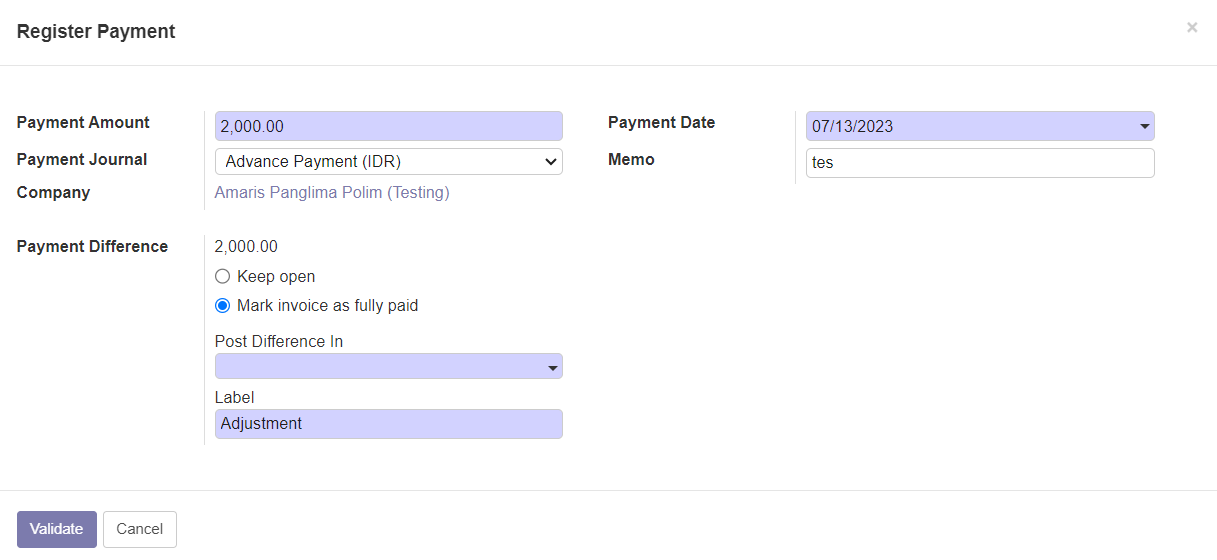
Task: Close the Register Payment dialog
Action: [x=1191, y=28]
